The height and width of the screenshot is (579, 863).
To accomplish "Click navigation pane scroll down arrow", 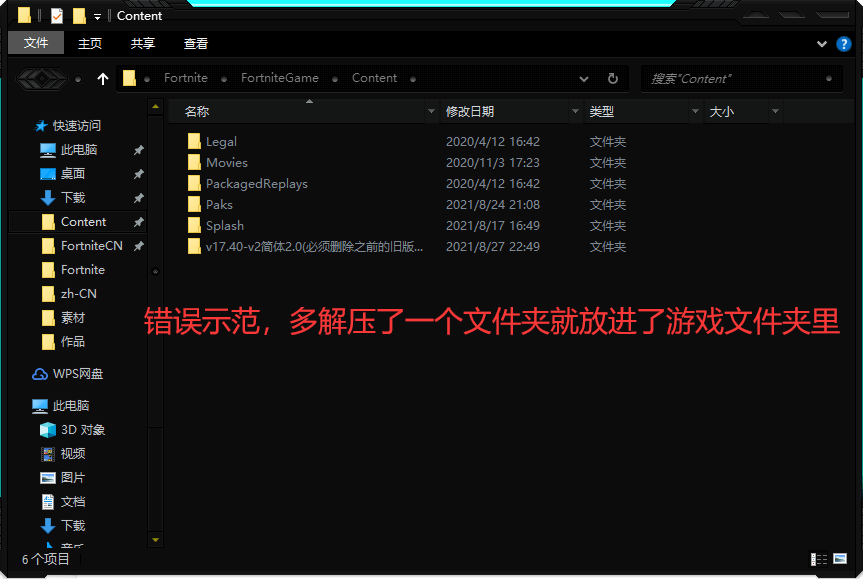I will click(155, 540).
